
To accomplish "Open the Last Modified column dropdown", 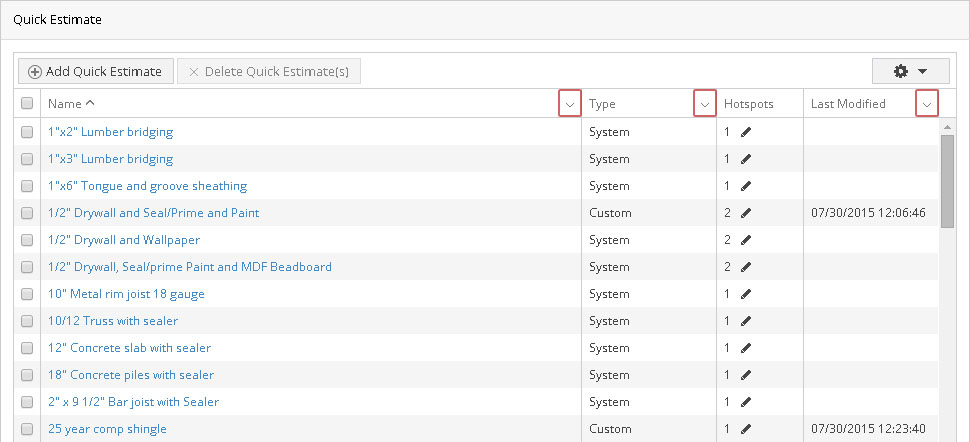I will 927,104.
